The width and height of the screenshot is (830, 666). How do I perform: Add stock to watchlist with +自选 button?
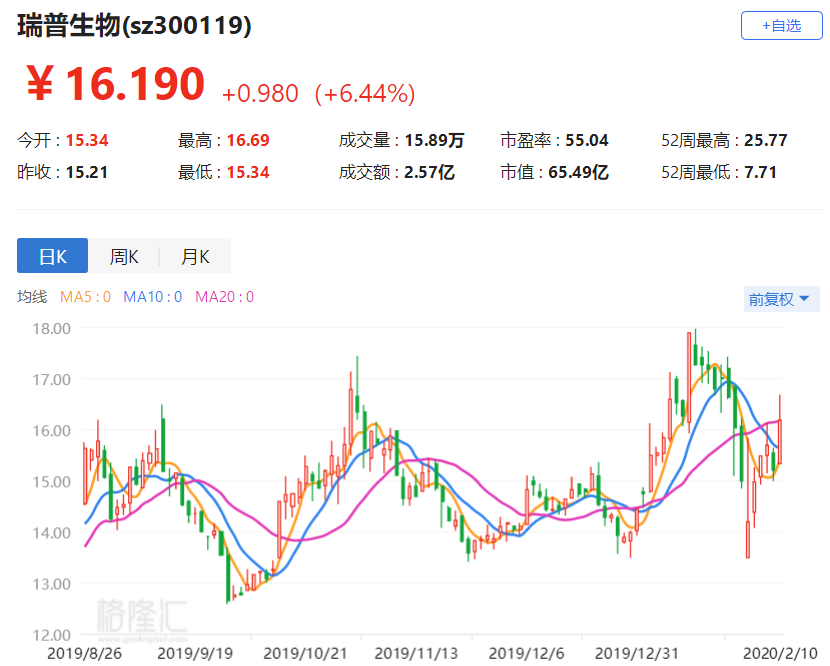coord(781,25)
